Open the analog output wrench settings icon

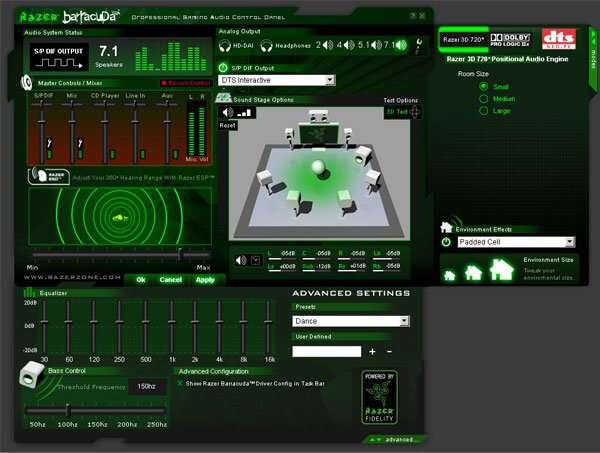tap(419, 46)
